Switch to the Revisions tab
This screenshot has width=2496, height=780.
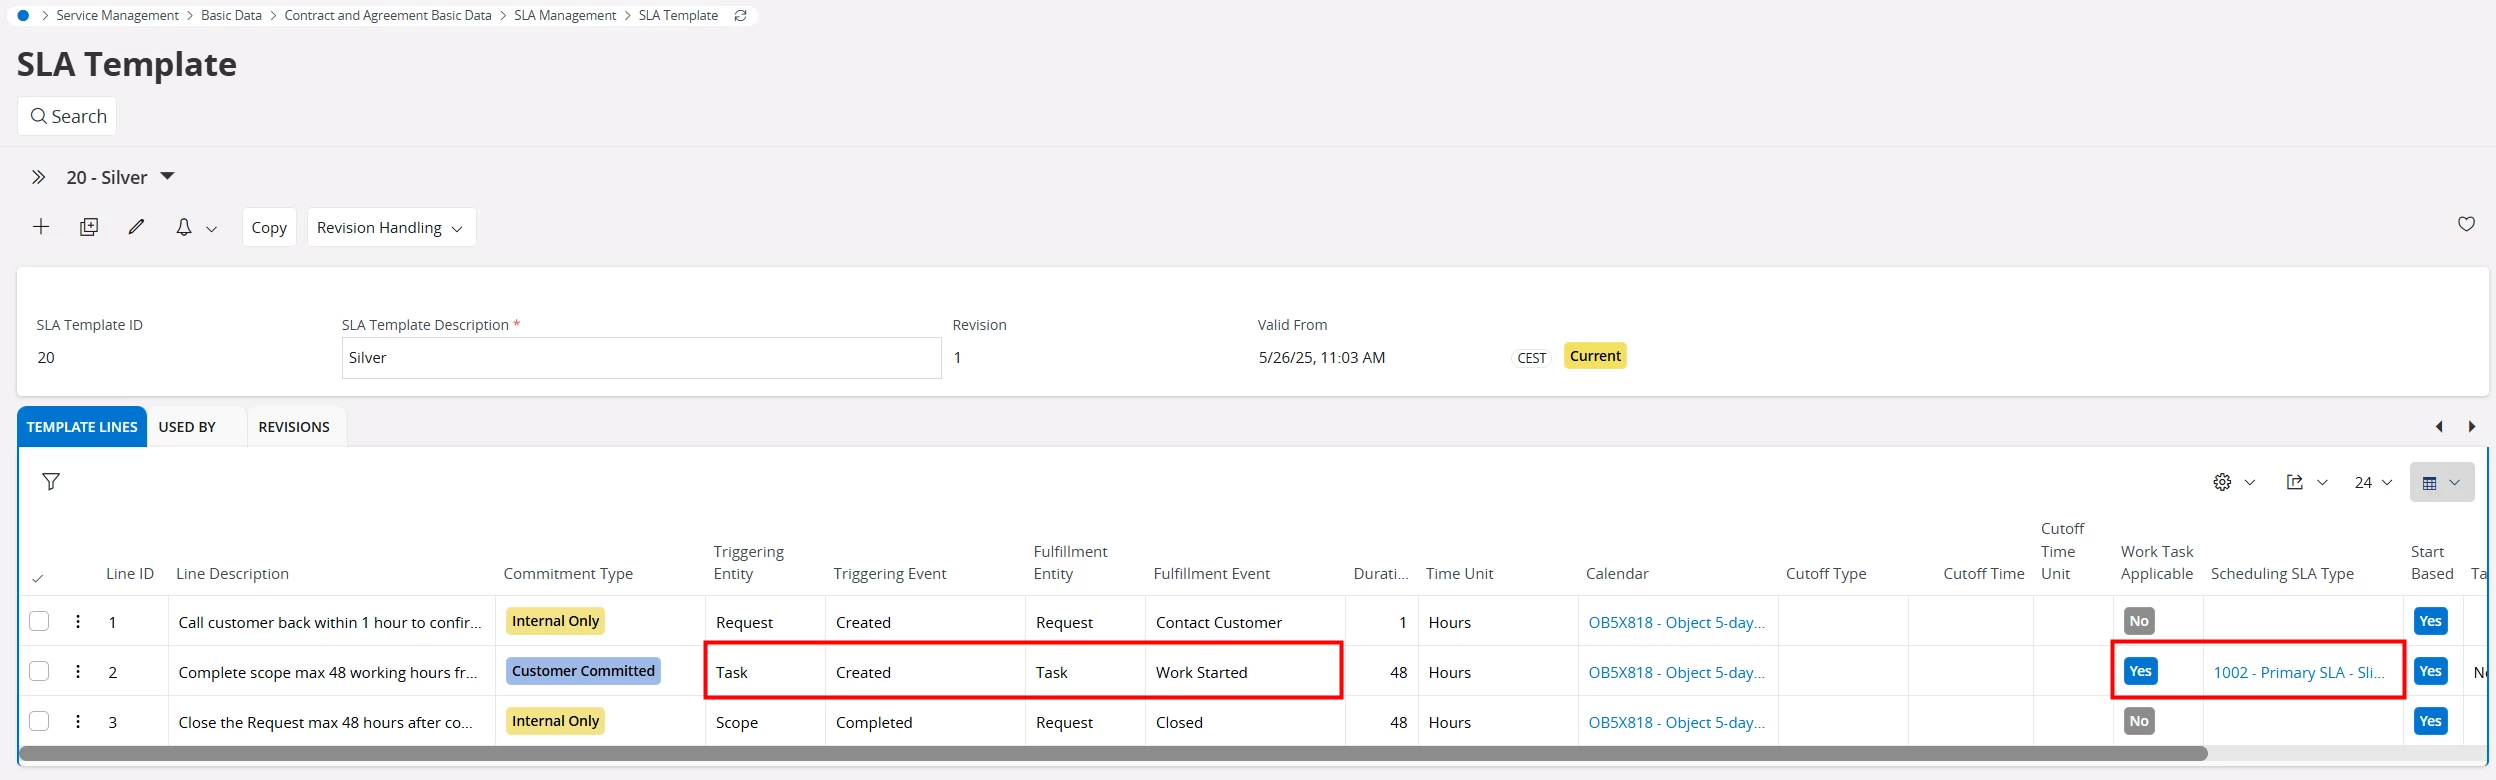pyautogui.click(x=294, y=427)
